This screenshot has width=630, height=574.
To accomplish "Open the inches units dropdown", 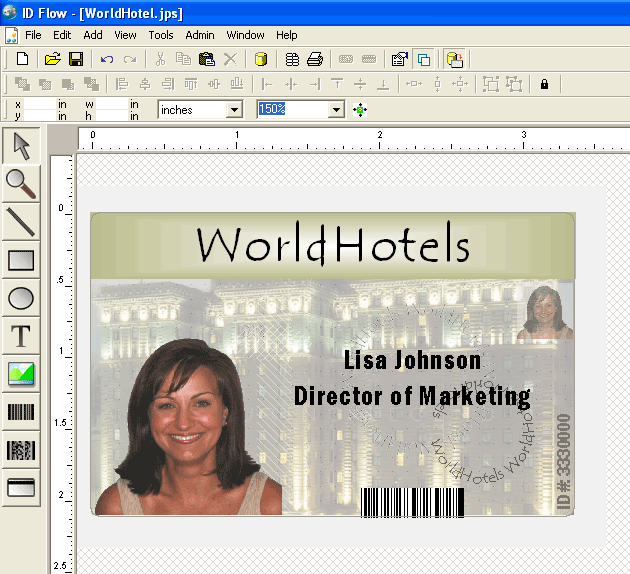I will pos(234,110).
